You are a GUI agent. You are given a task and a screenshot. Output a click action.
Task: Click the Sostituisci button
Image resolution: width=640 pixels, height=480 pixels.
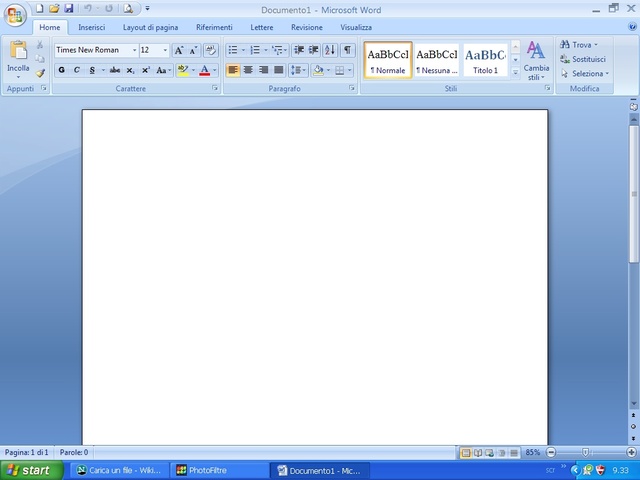[583, 59]
